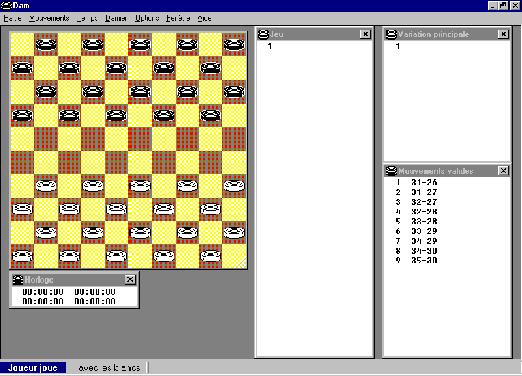The image size is (522, 376).
Task: Click black piece at top-right board corner
Action: (234, 44)
